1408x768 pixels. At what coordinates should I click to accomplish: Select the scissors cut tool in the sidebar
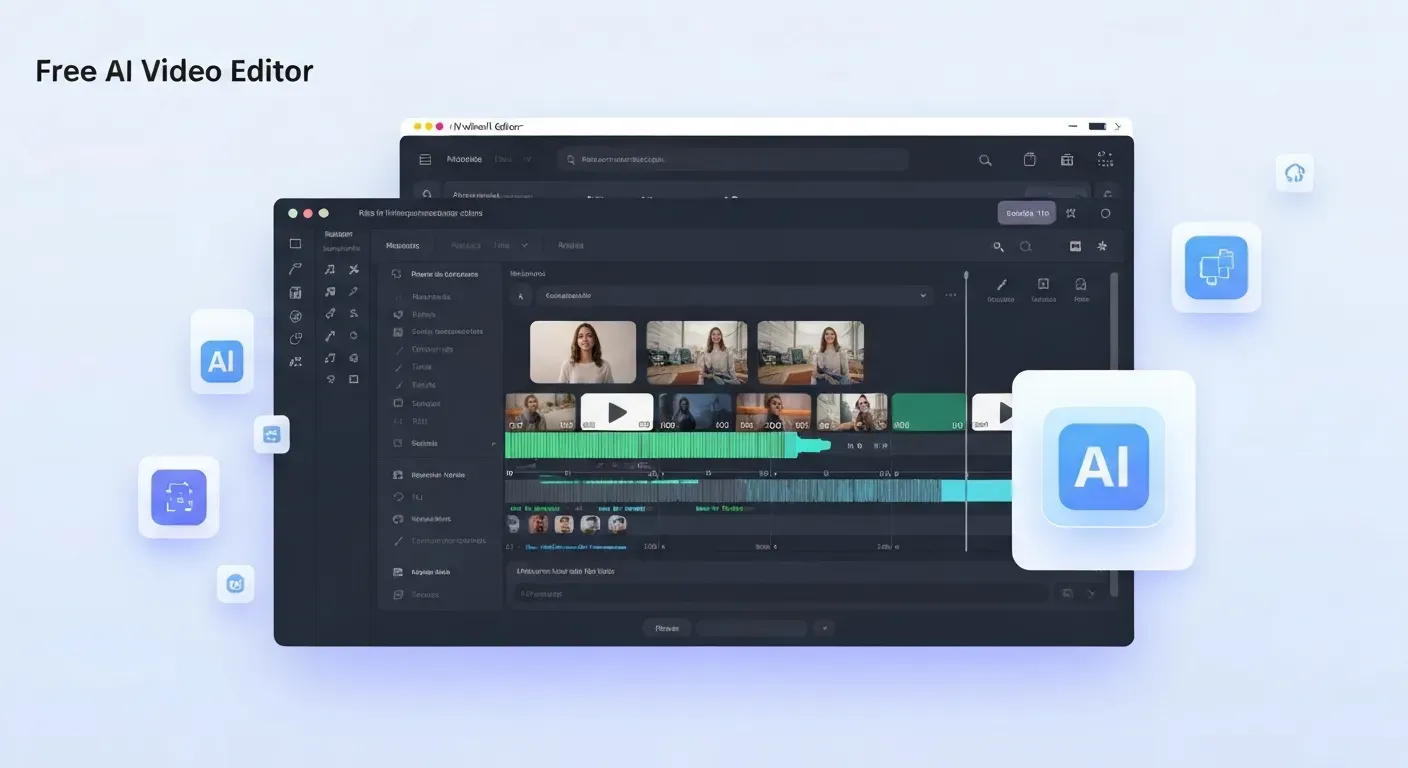coord(355,269)
